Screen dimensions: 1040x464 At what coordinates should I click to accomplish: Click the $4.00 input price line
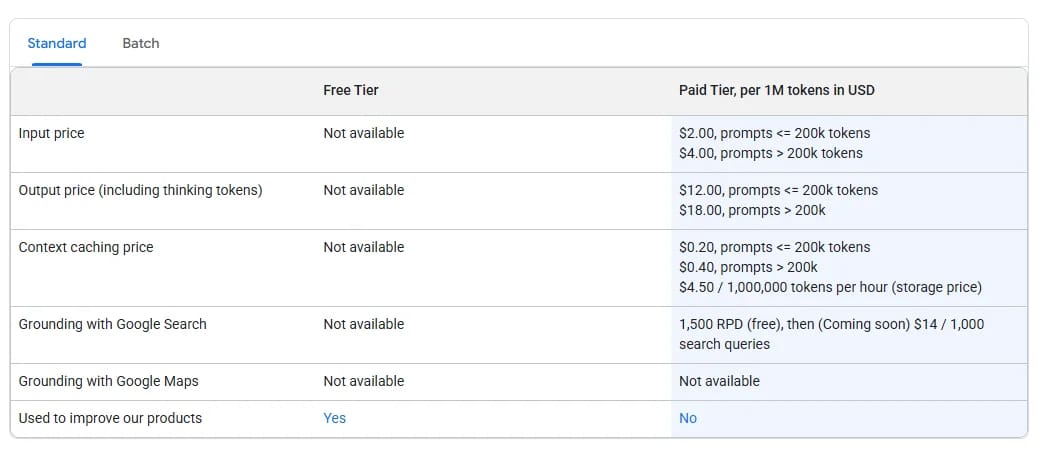(x=770, y=153)
